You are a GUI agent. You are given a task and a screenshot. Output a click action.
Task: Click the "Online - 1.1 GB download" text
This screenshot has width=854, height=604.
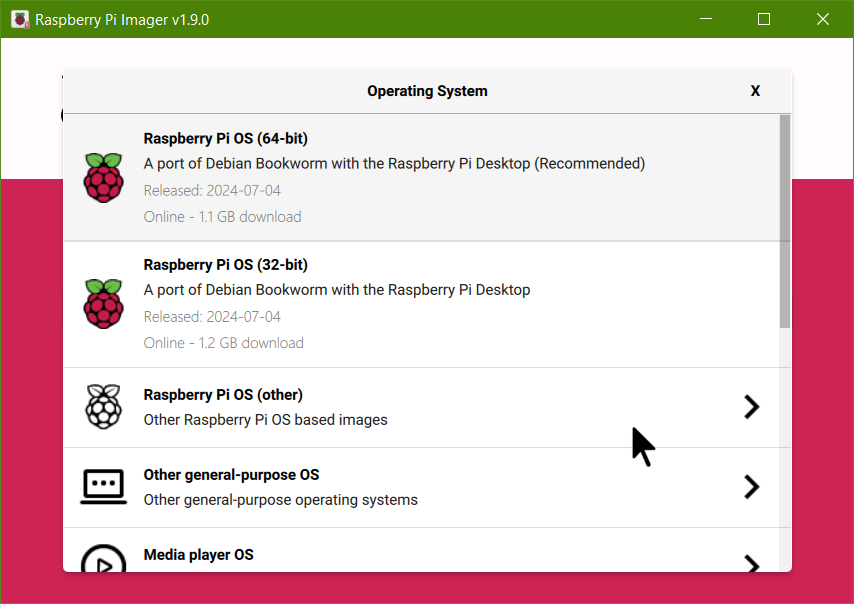point(222,217)
